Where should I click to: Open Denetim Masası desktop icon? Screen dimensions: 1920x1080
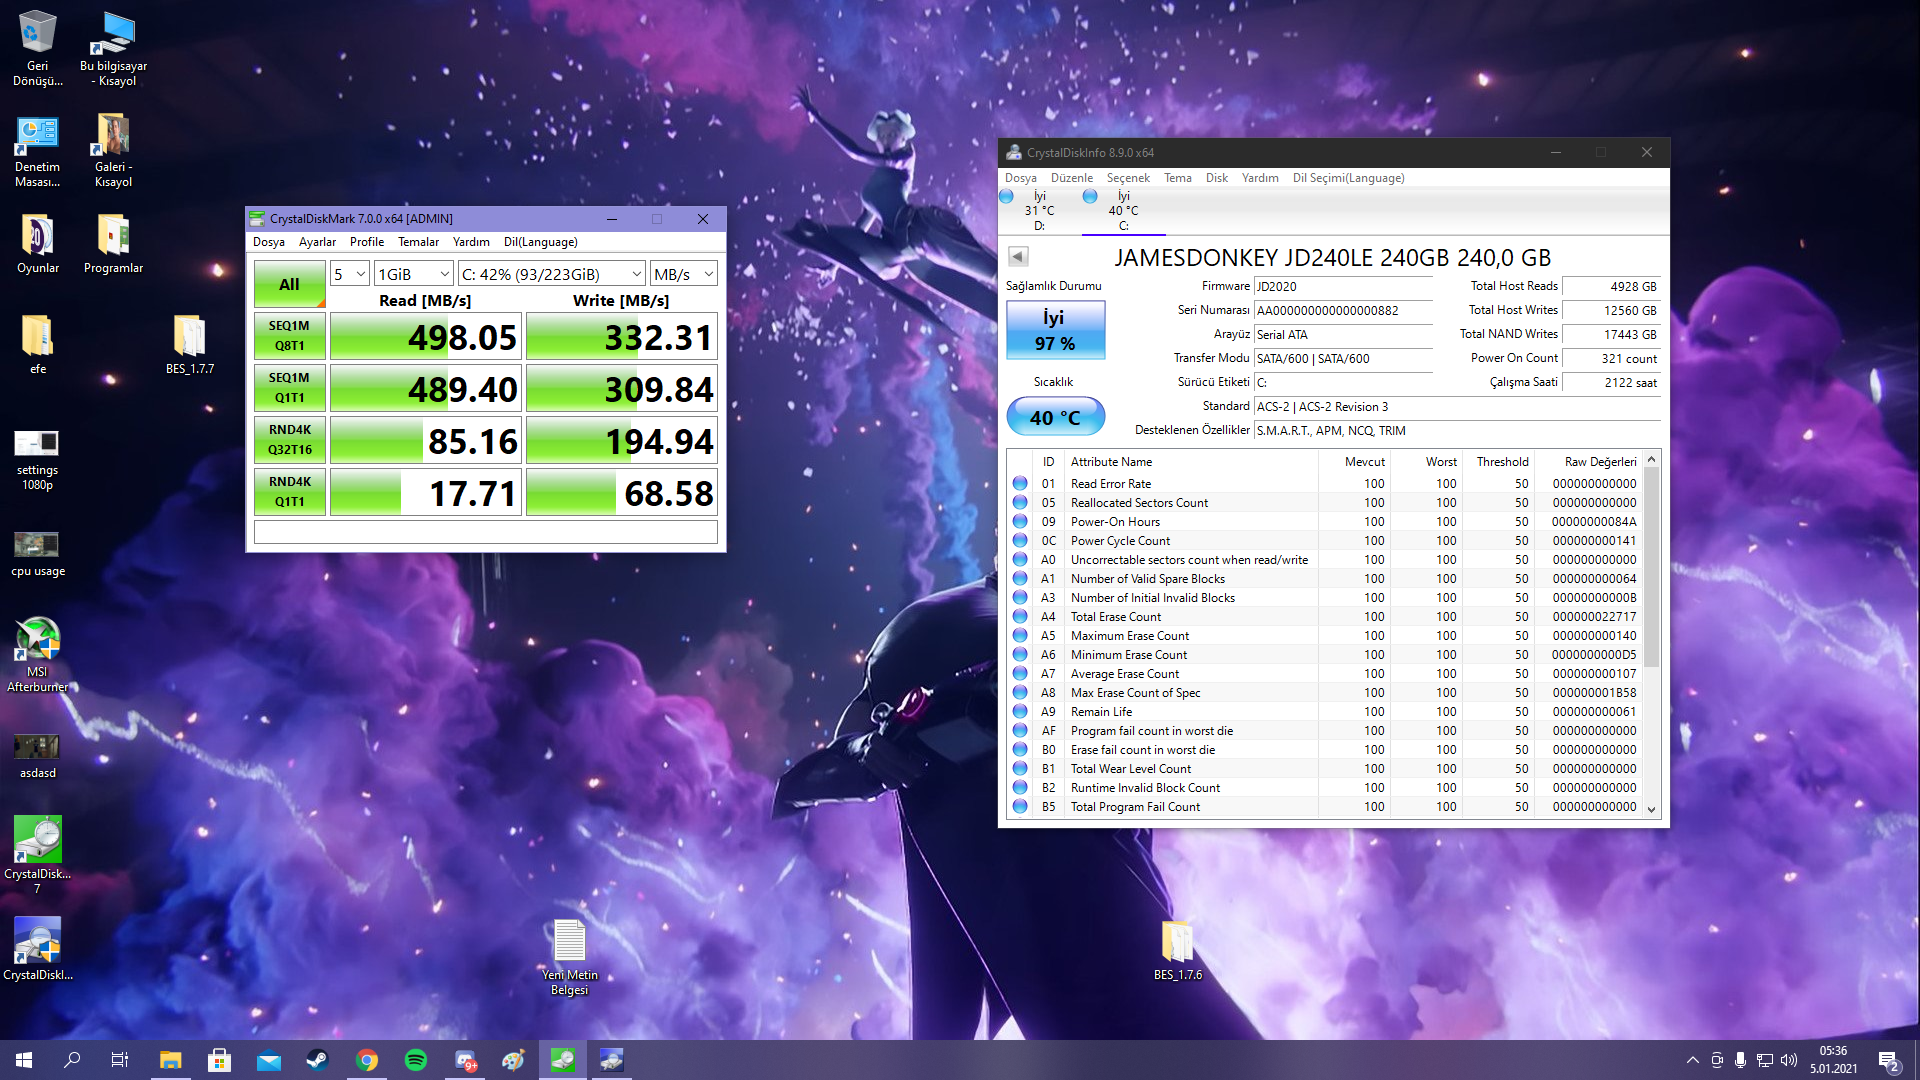pos(38,150)
